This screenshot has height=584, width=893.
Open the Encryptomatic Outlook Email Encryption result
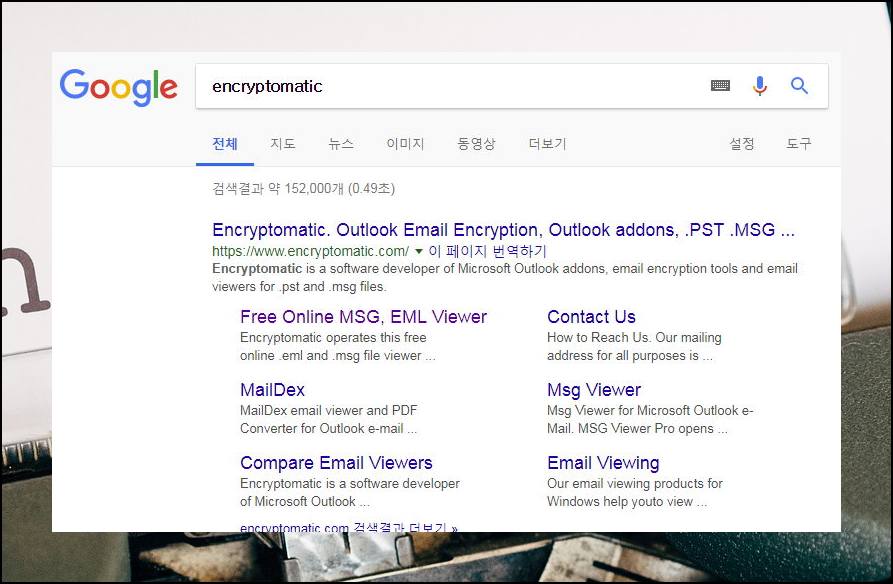pos(503,230)
